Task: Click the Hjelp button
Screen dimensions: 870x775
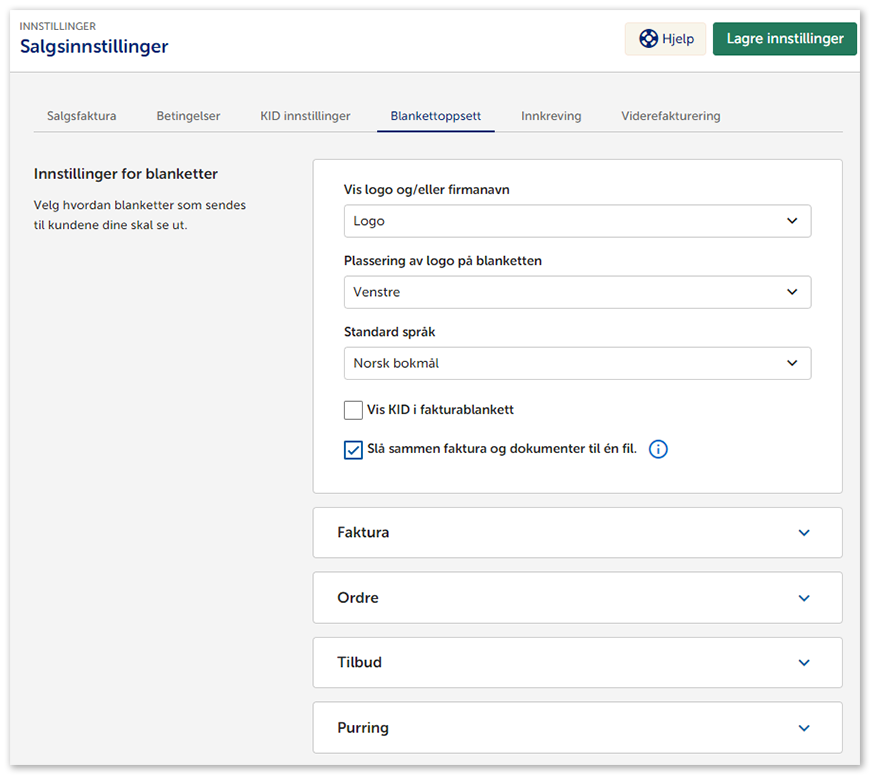Action: pyautogui.click(x=666, y=39)
